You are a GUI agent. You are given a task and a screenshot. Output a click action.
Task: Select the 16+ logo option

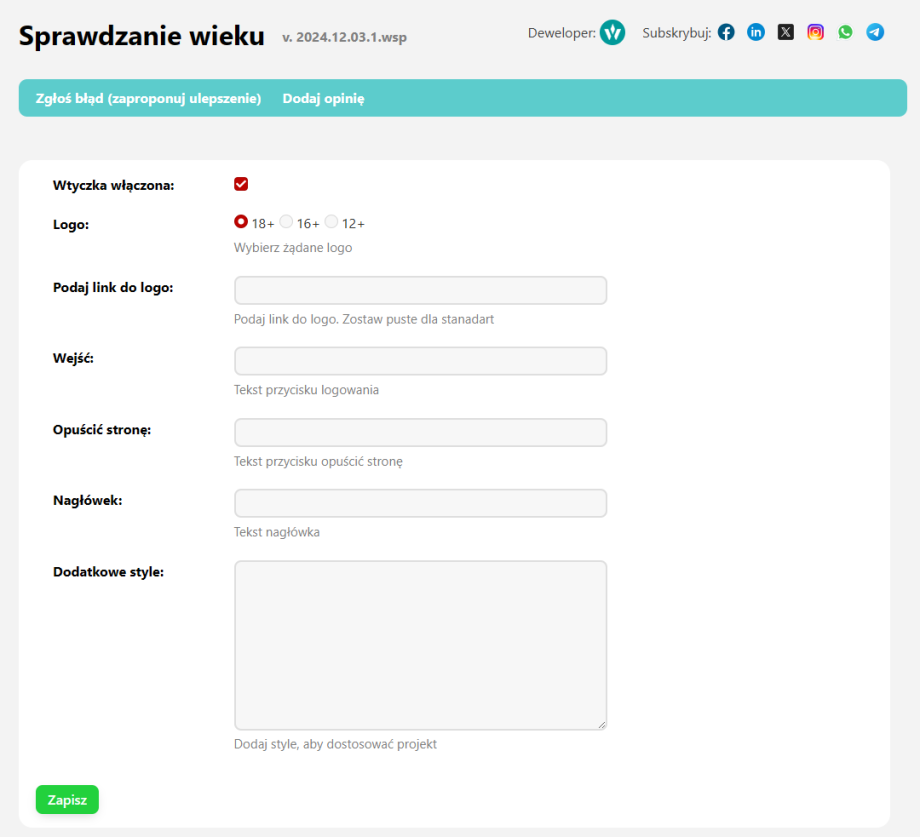(x=286, y=222)
